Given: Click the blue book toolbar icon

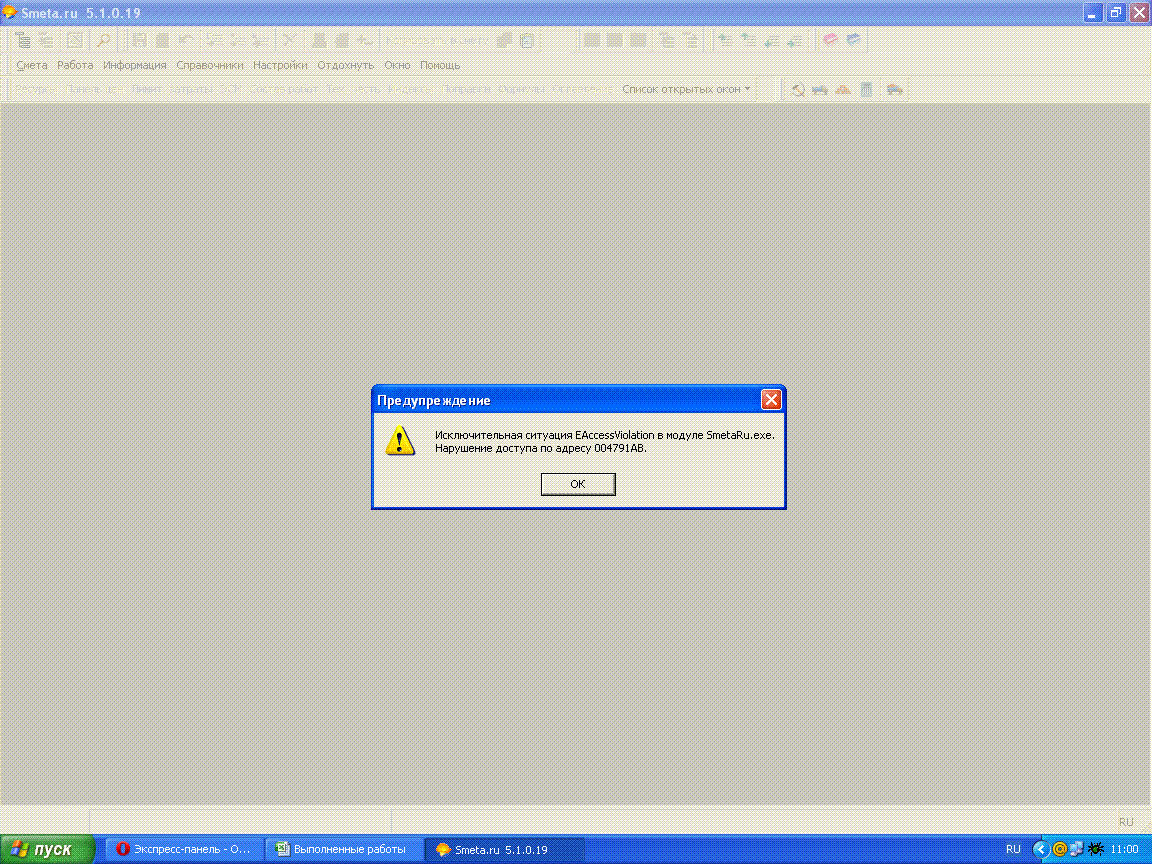Looking at the screenshot, I should 854,40.
